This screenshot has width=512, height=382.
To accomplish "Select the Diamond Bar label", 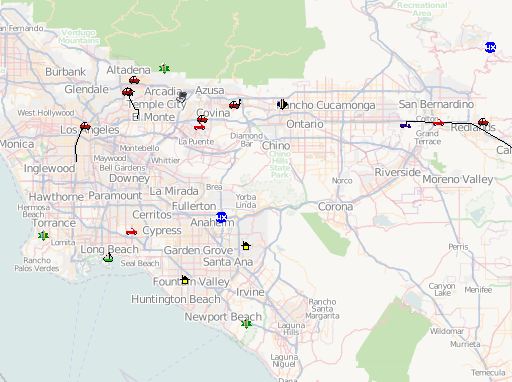I will point(247,140).
